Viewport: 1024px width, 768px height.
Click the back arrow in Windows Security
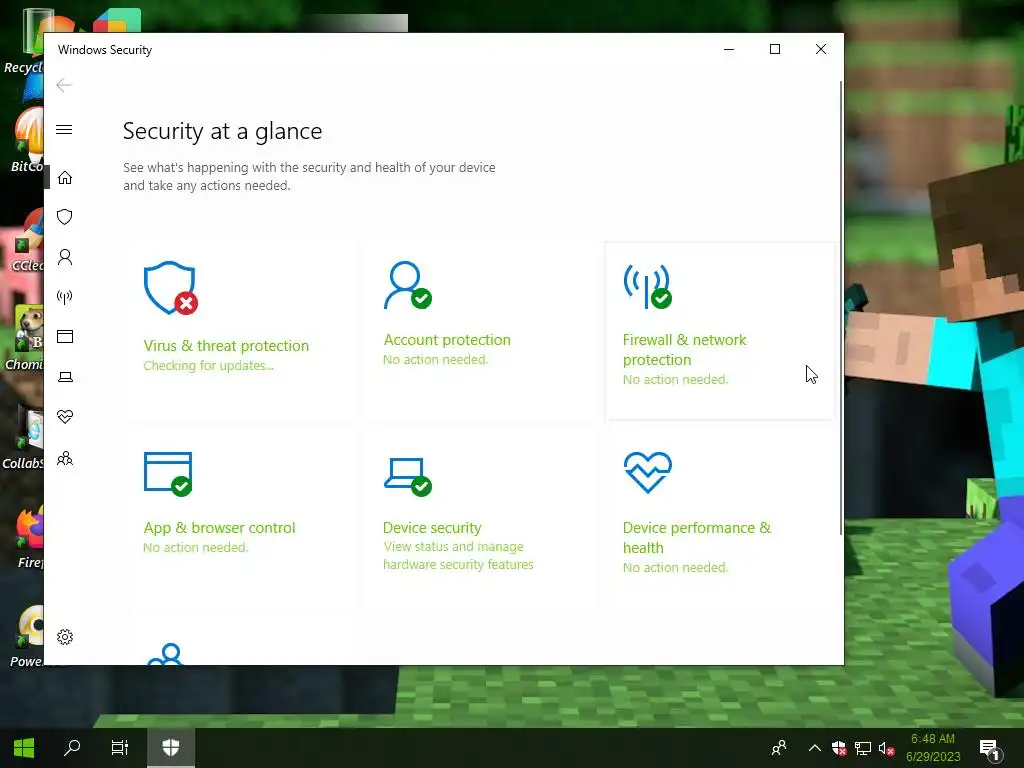[x=64, y=85]
